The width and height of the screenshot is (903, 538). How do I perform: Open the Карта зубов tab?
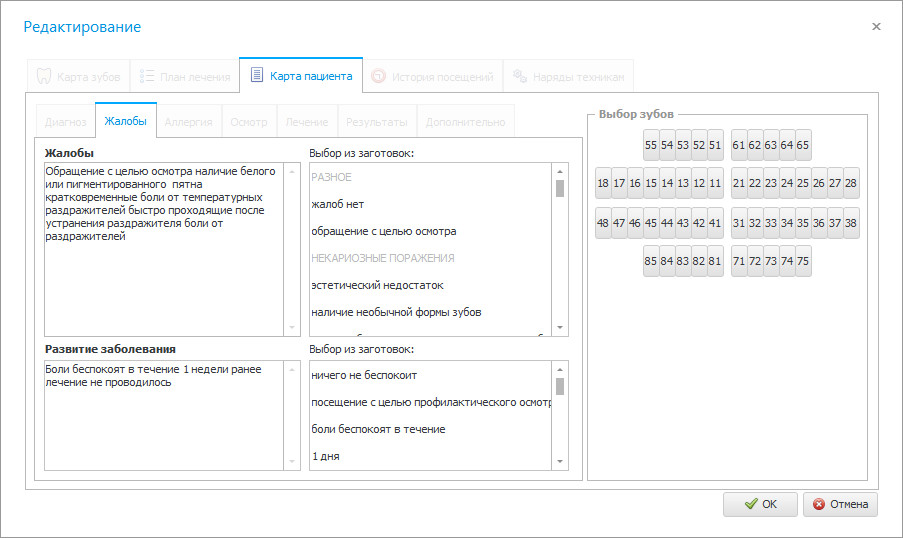pos(78,76)
